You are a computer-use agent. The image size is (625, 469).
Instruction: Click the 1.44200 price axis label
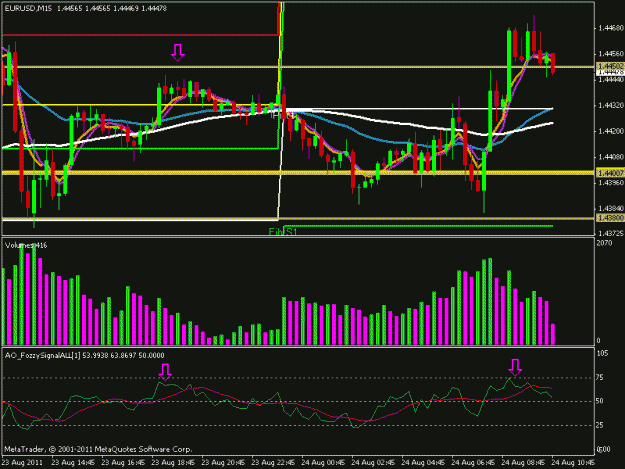[x=611, y=131]
